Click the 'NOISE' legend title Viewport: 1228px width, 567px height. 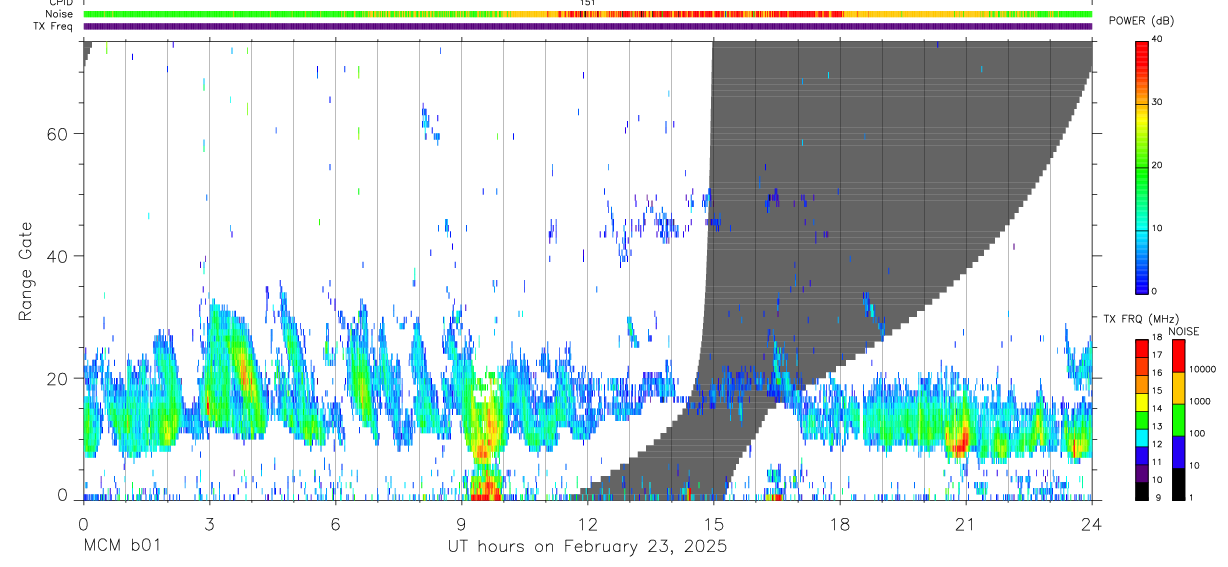click(1184, 331)
